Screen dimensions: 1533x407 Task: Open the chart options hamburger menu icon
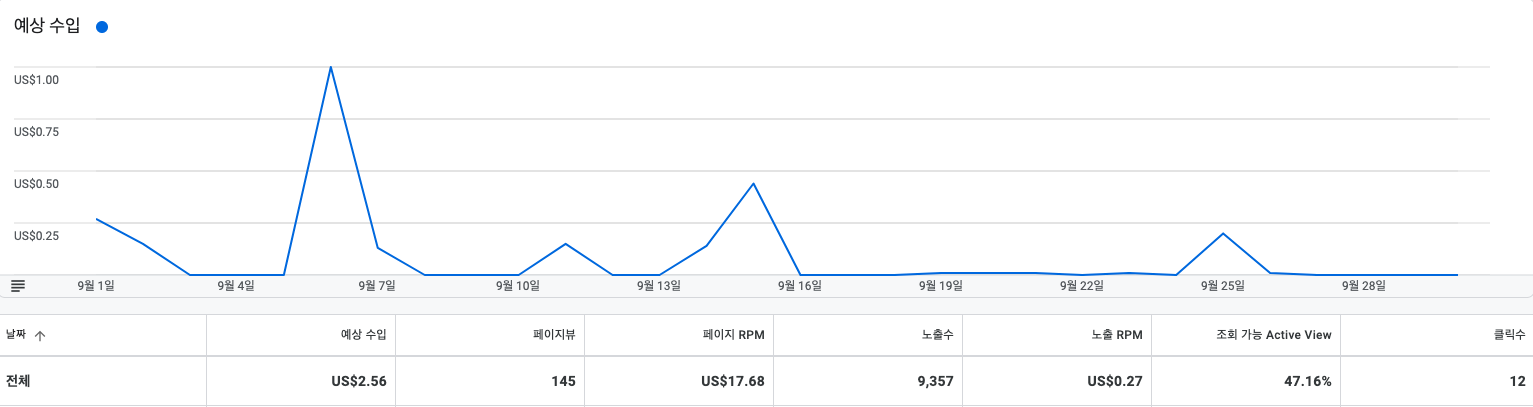click(18, 285)
